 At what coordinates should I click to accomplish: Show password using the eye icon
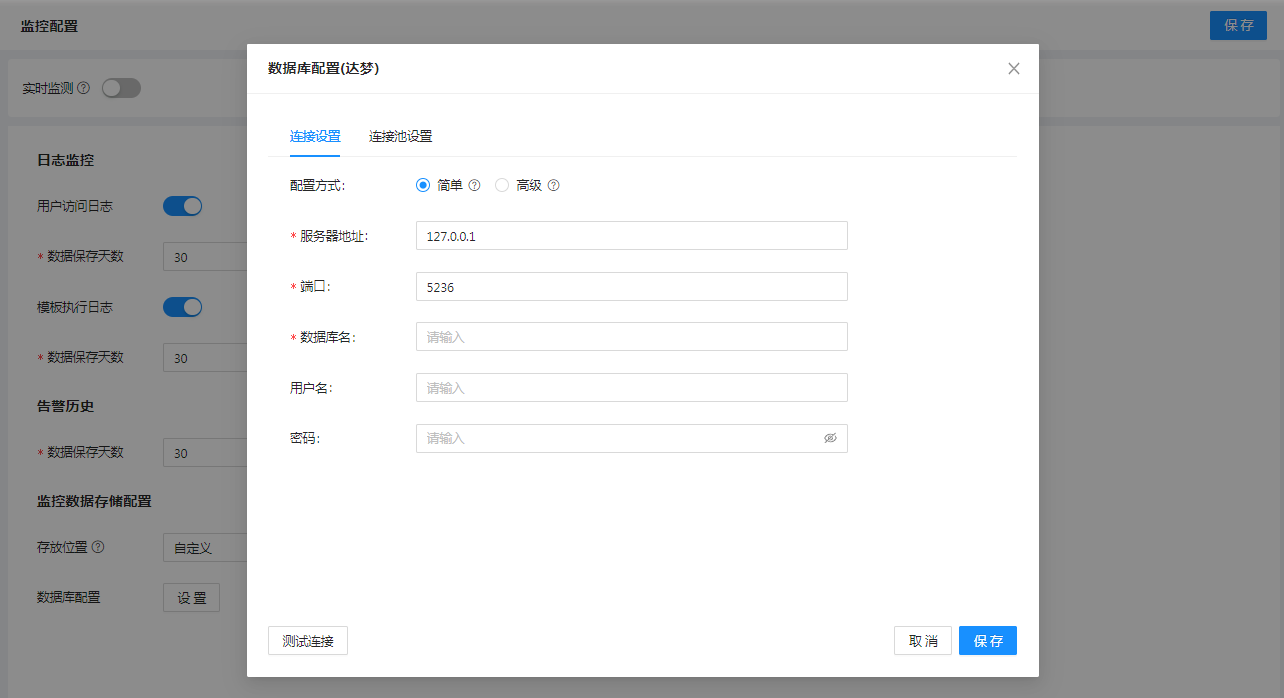(x=830, y=438)
